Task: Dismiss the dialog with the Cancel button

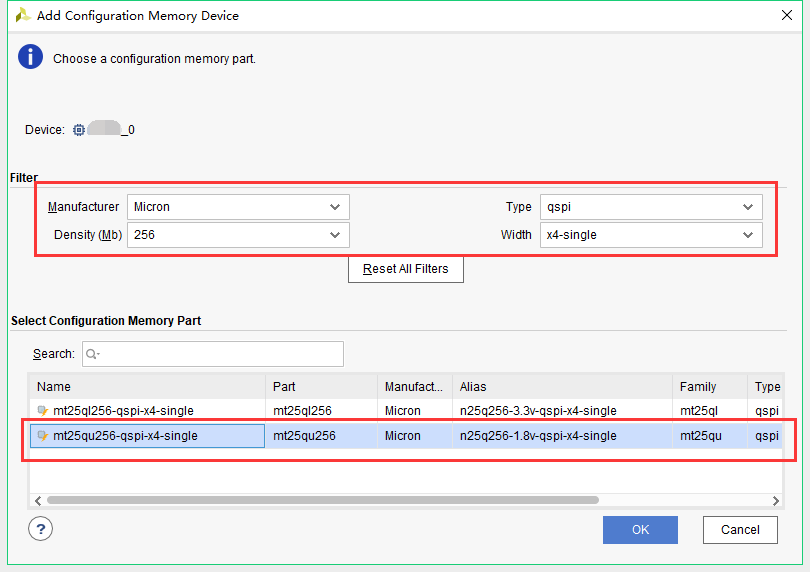Action: coord(740,530)
